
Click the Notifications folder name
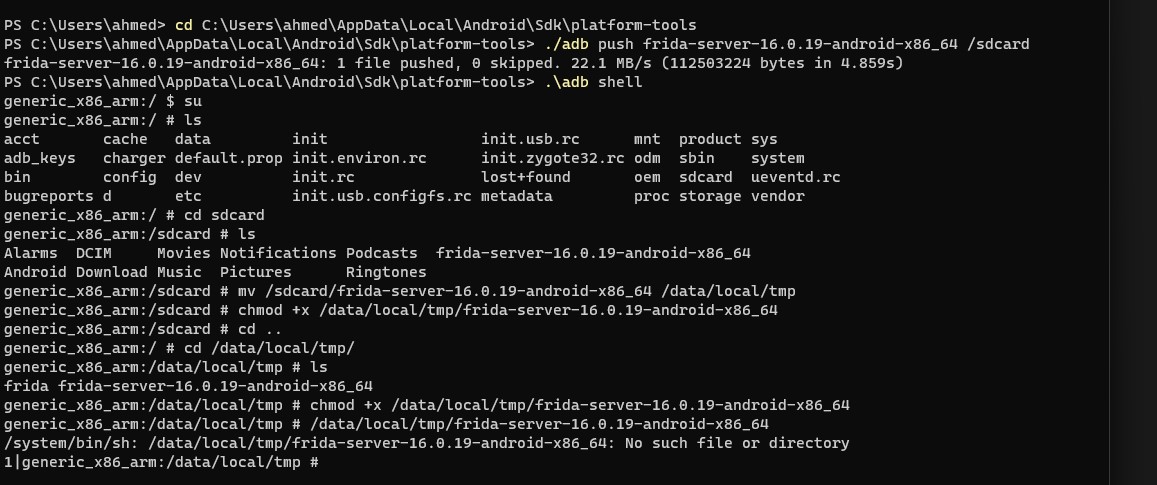tap(278, 253)
